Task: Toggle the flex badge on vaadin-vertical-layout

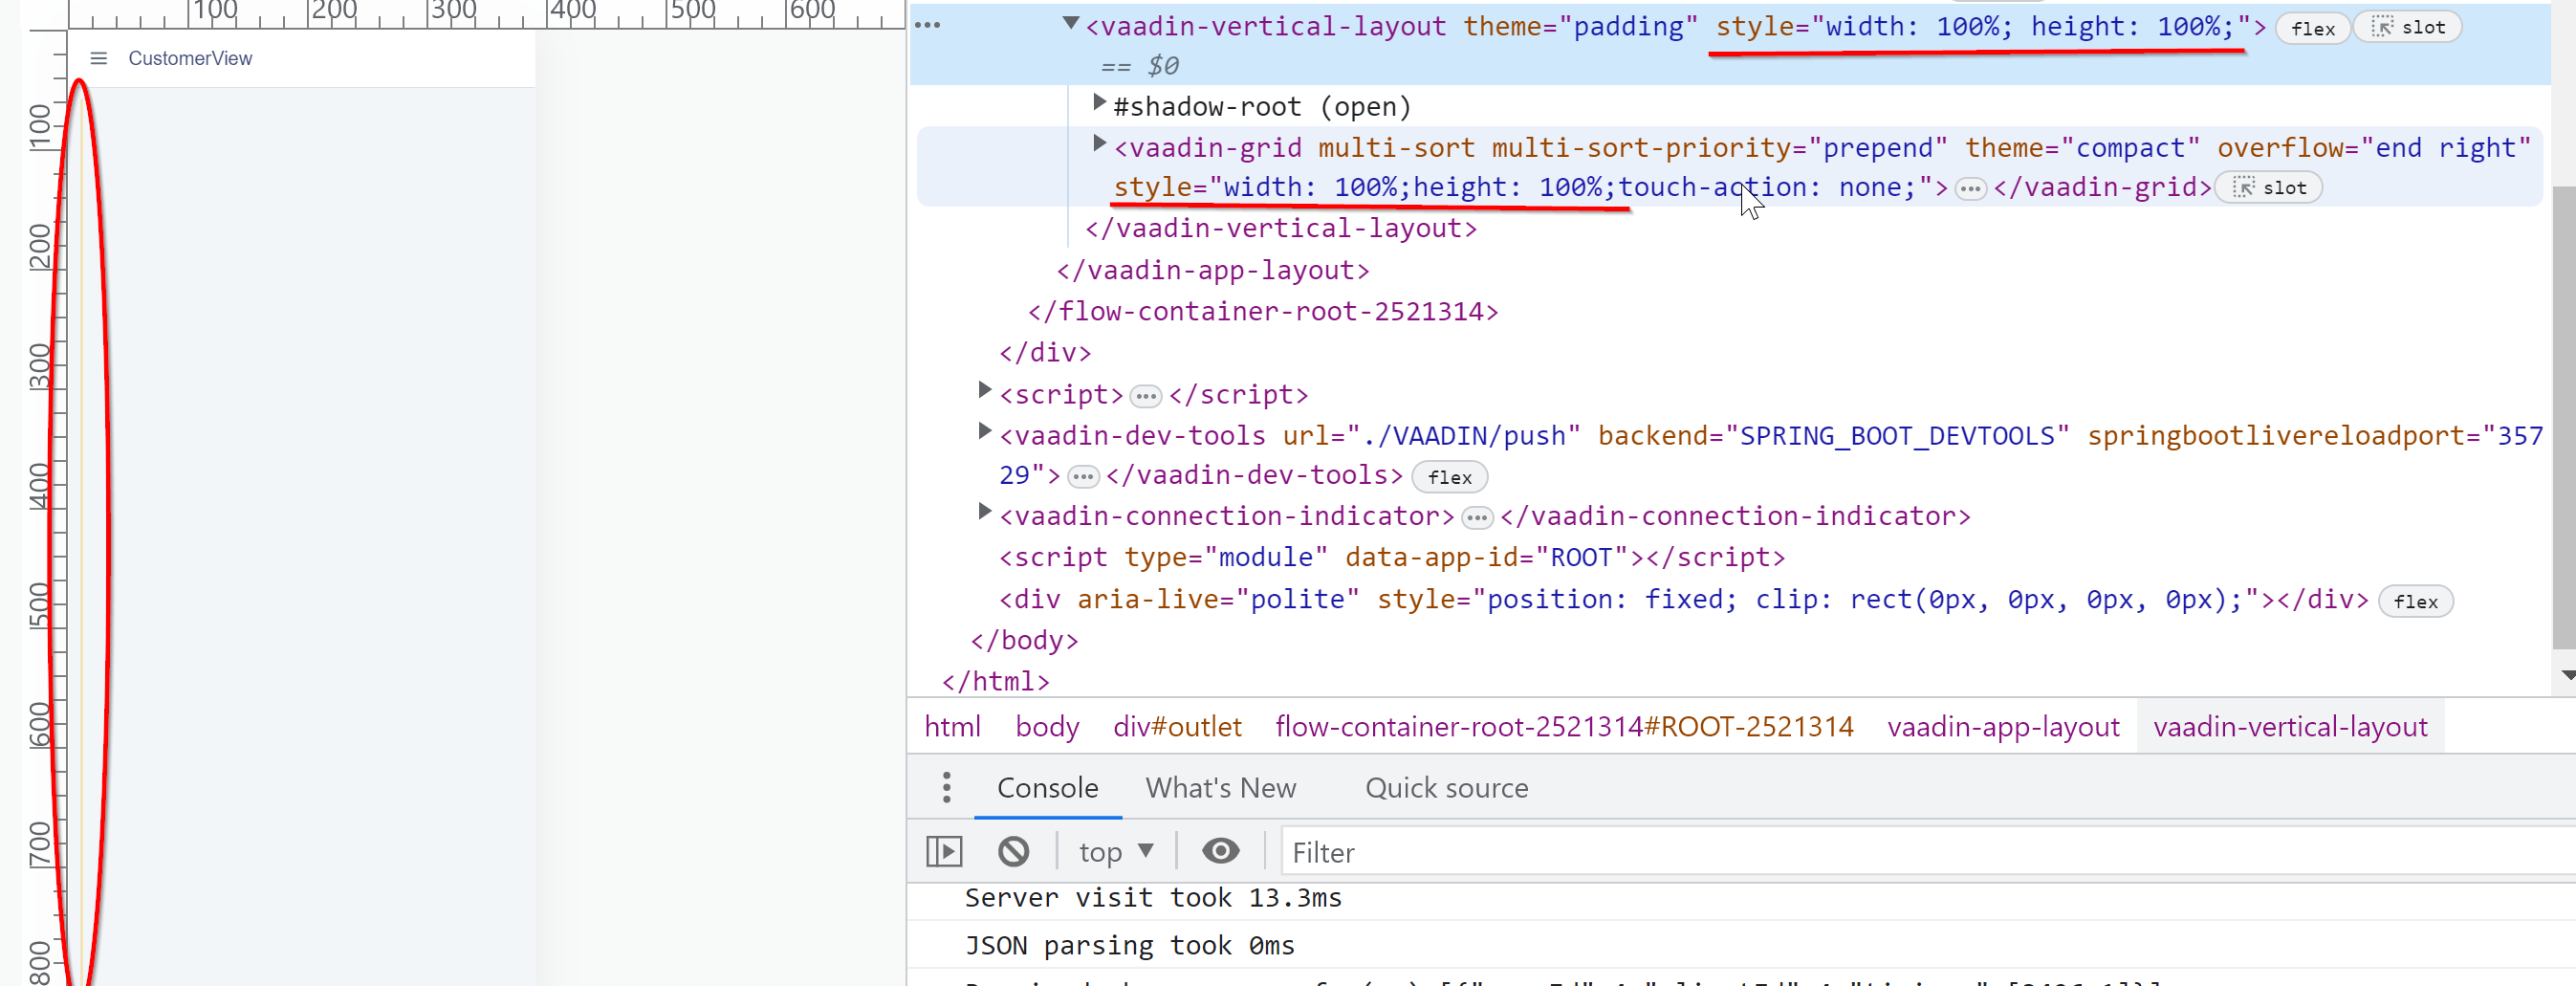Action: click(2312, 28)
